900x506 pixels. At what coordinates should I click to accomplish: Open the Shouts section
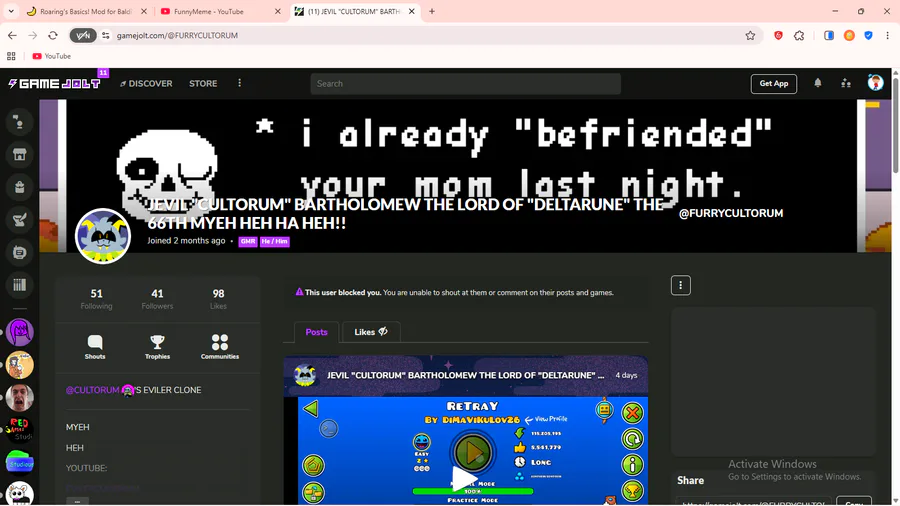(x=95, y=347)
